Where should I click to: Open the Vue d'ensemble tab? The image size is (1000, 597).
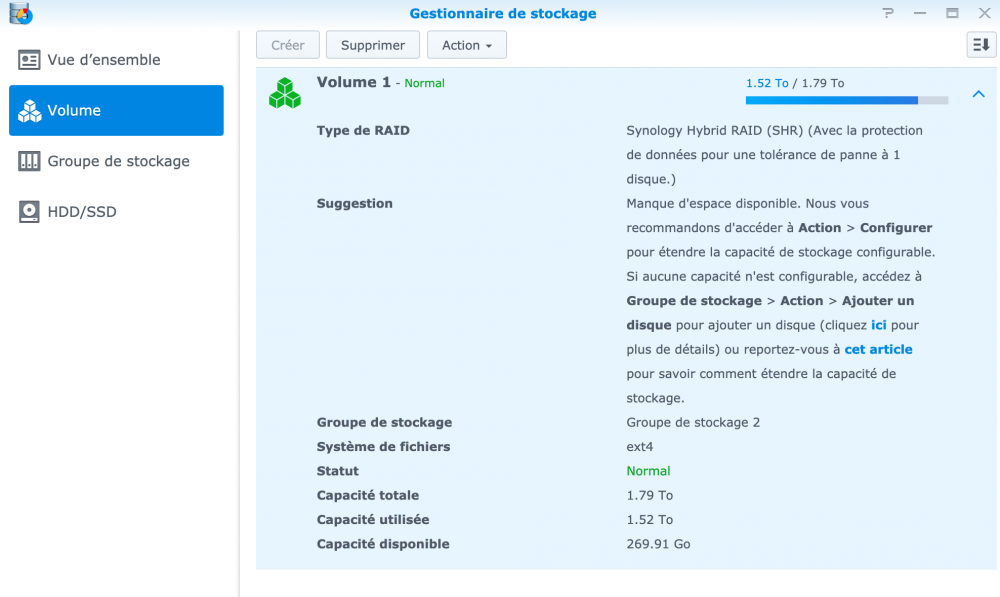tap(104, 60)
